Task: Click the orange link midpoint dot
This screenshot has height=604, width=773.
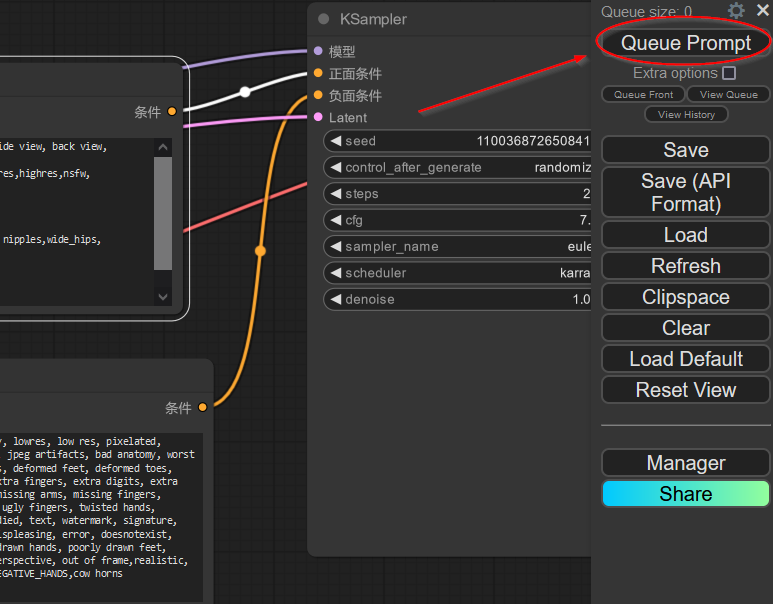Action: 260,251
